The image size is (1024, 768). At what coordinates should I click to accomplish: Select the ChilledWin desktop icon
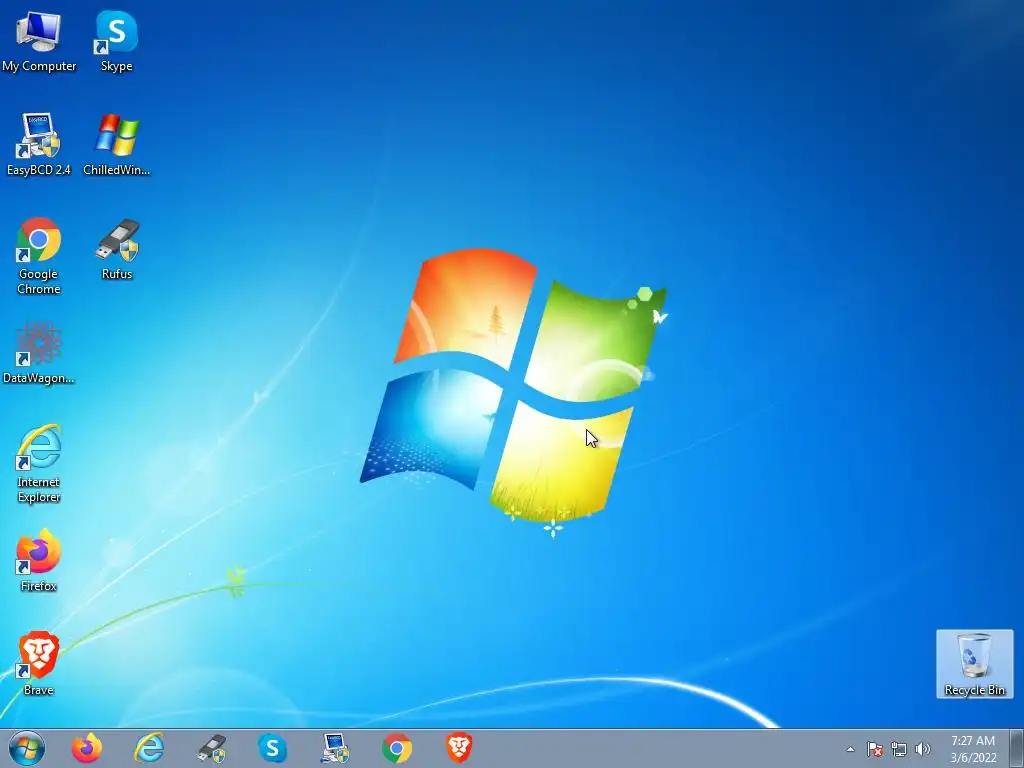[116, 144]
